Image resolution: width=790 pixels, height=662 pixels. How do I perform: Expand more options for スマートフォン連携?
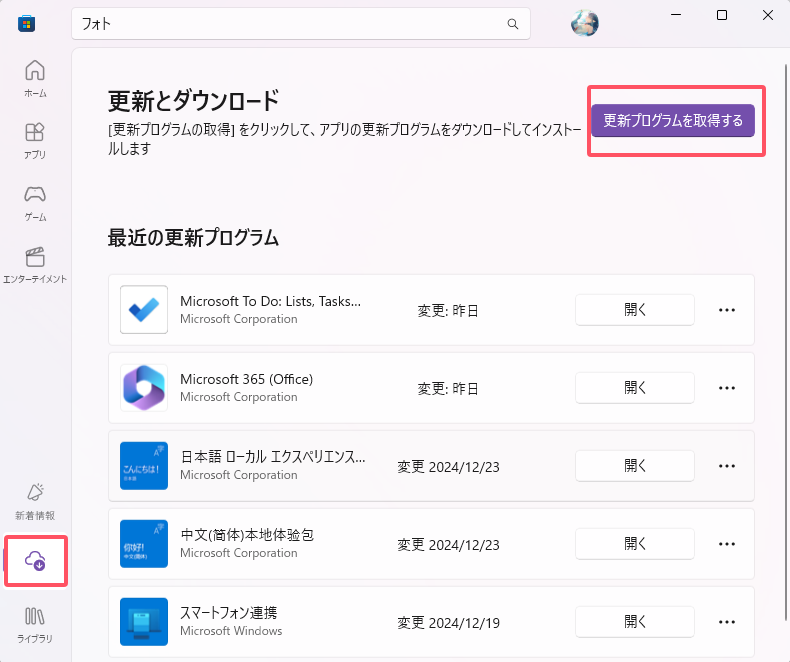pyautogui.click(x=727, y=622)
